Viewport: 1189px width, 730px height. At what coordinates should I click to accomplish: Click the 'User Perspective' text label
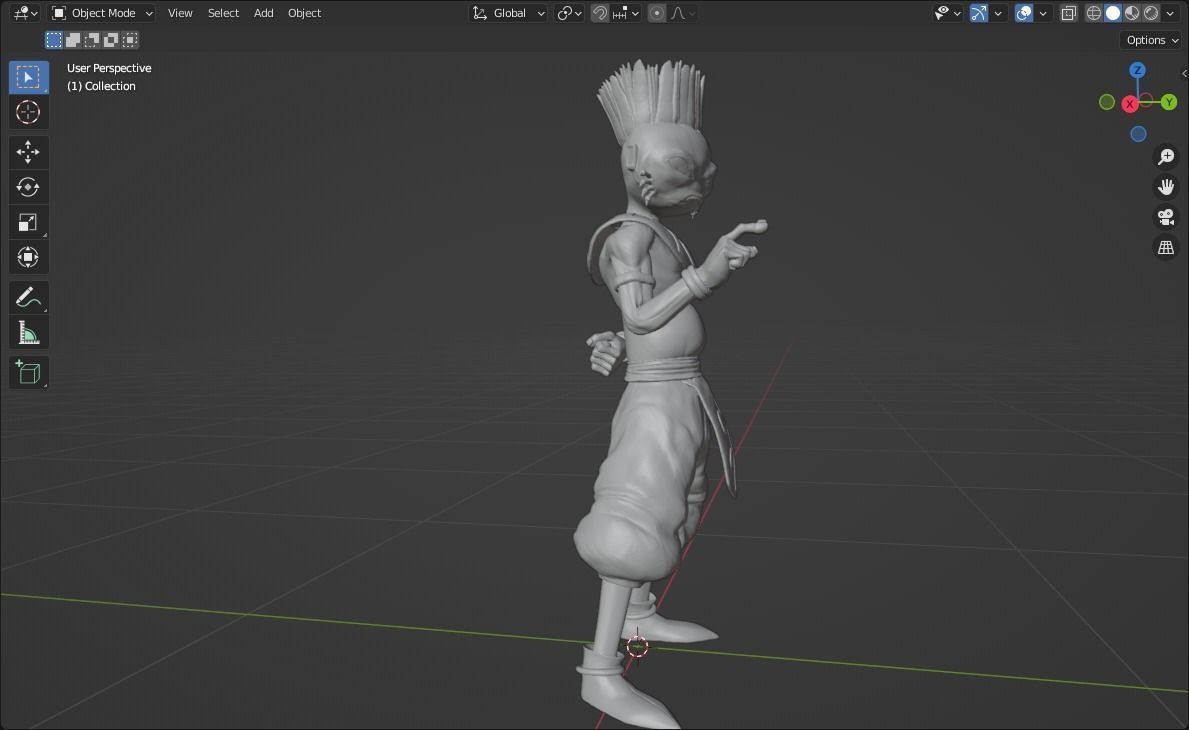(109, 68)
